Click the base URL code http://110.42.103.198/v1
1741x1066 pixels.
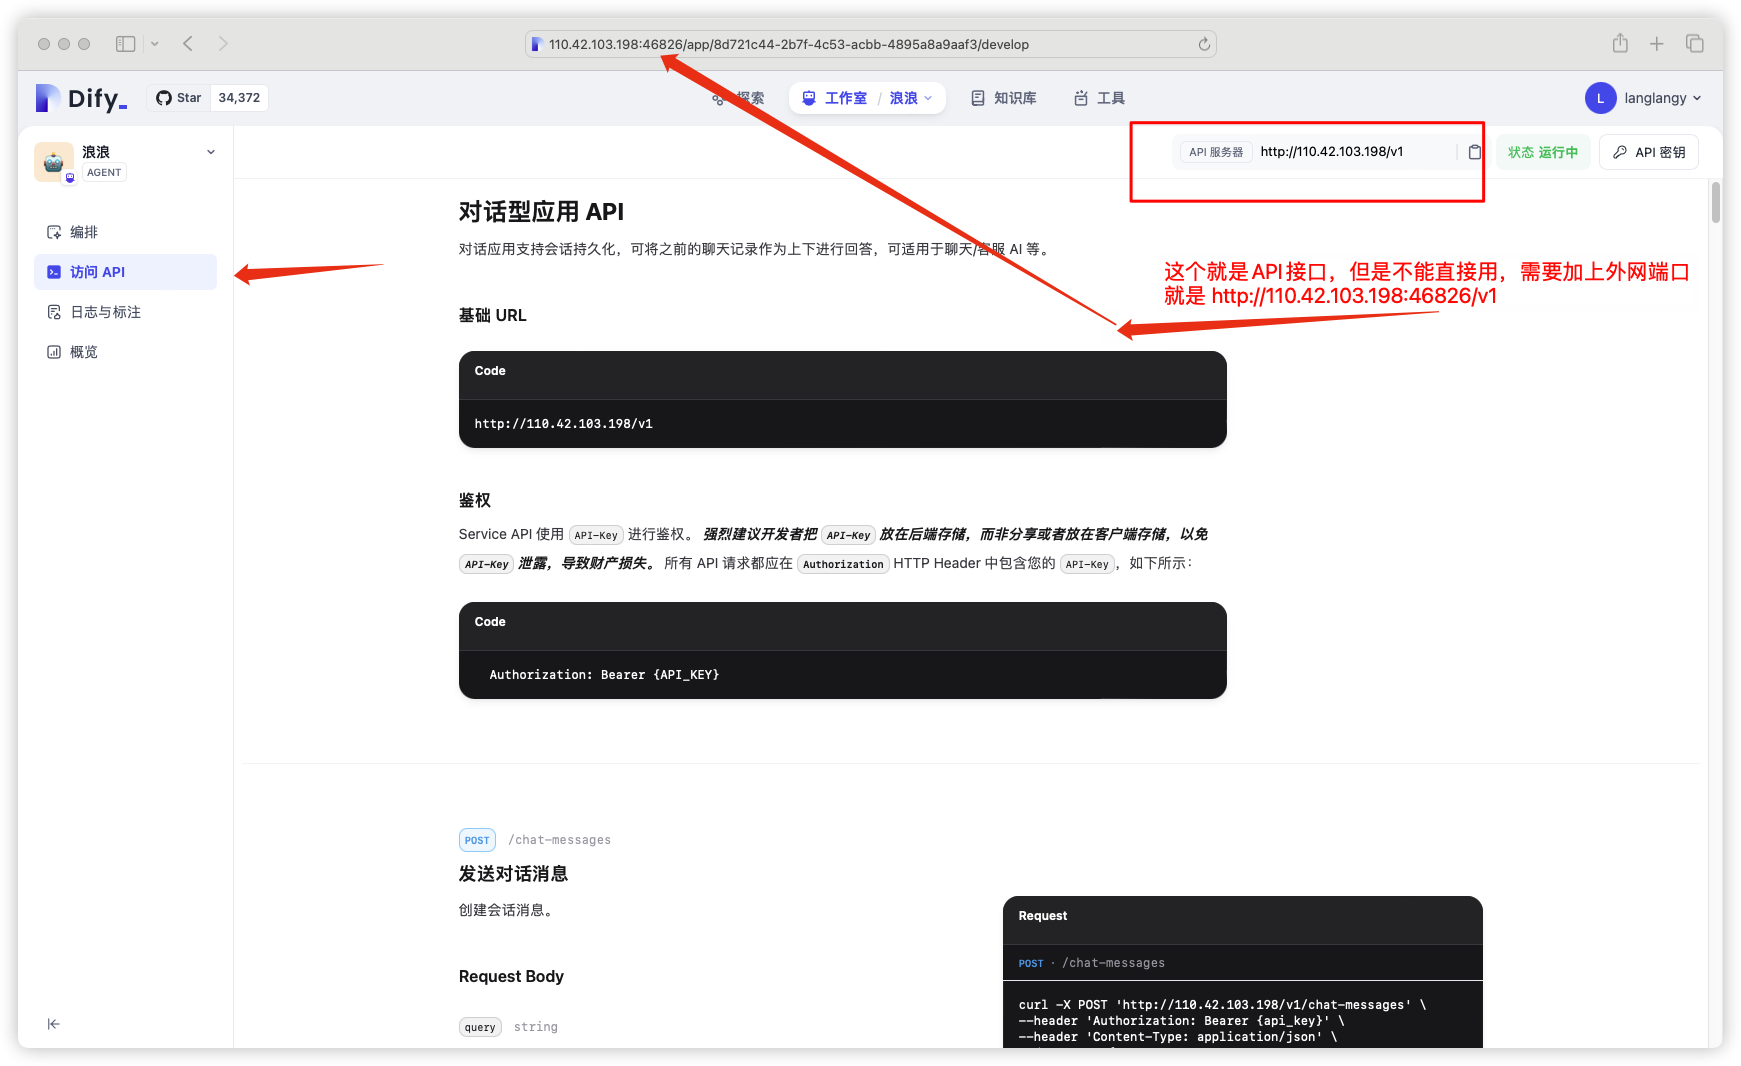[563, 424]
